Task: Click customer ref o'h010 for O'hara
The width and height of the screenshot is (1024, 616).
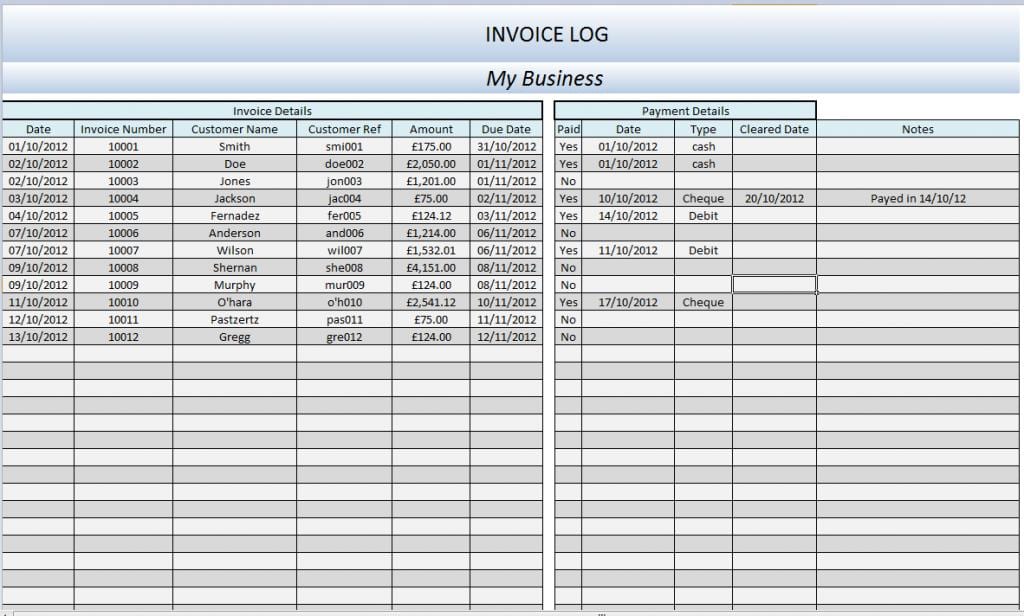Action: coord(343,302)
